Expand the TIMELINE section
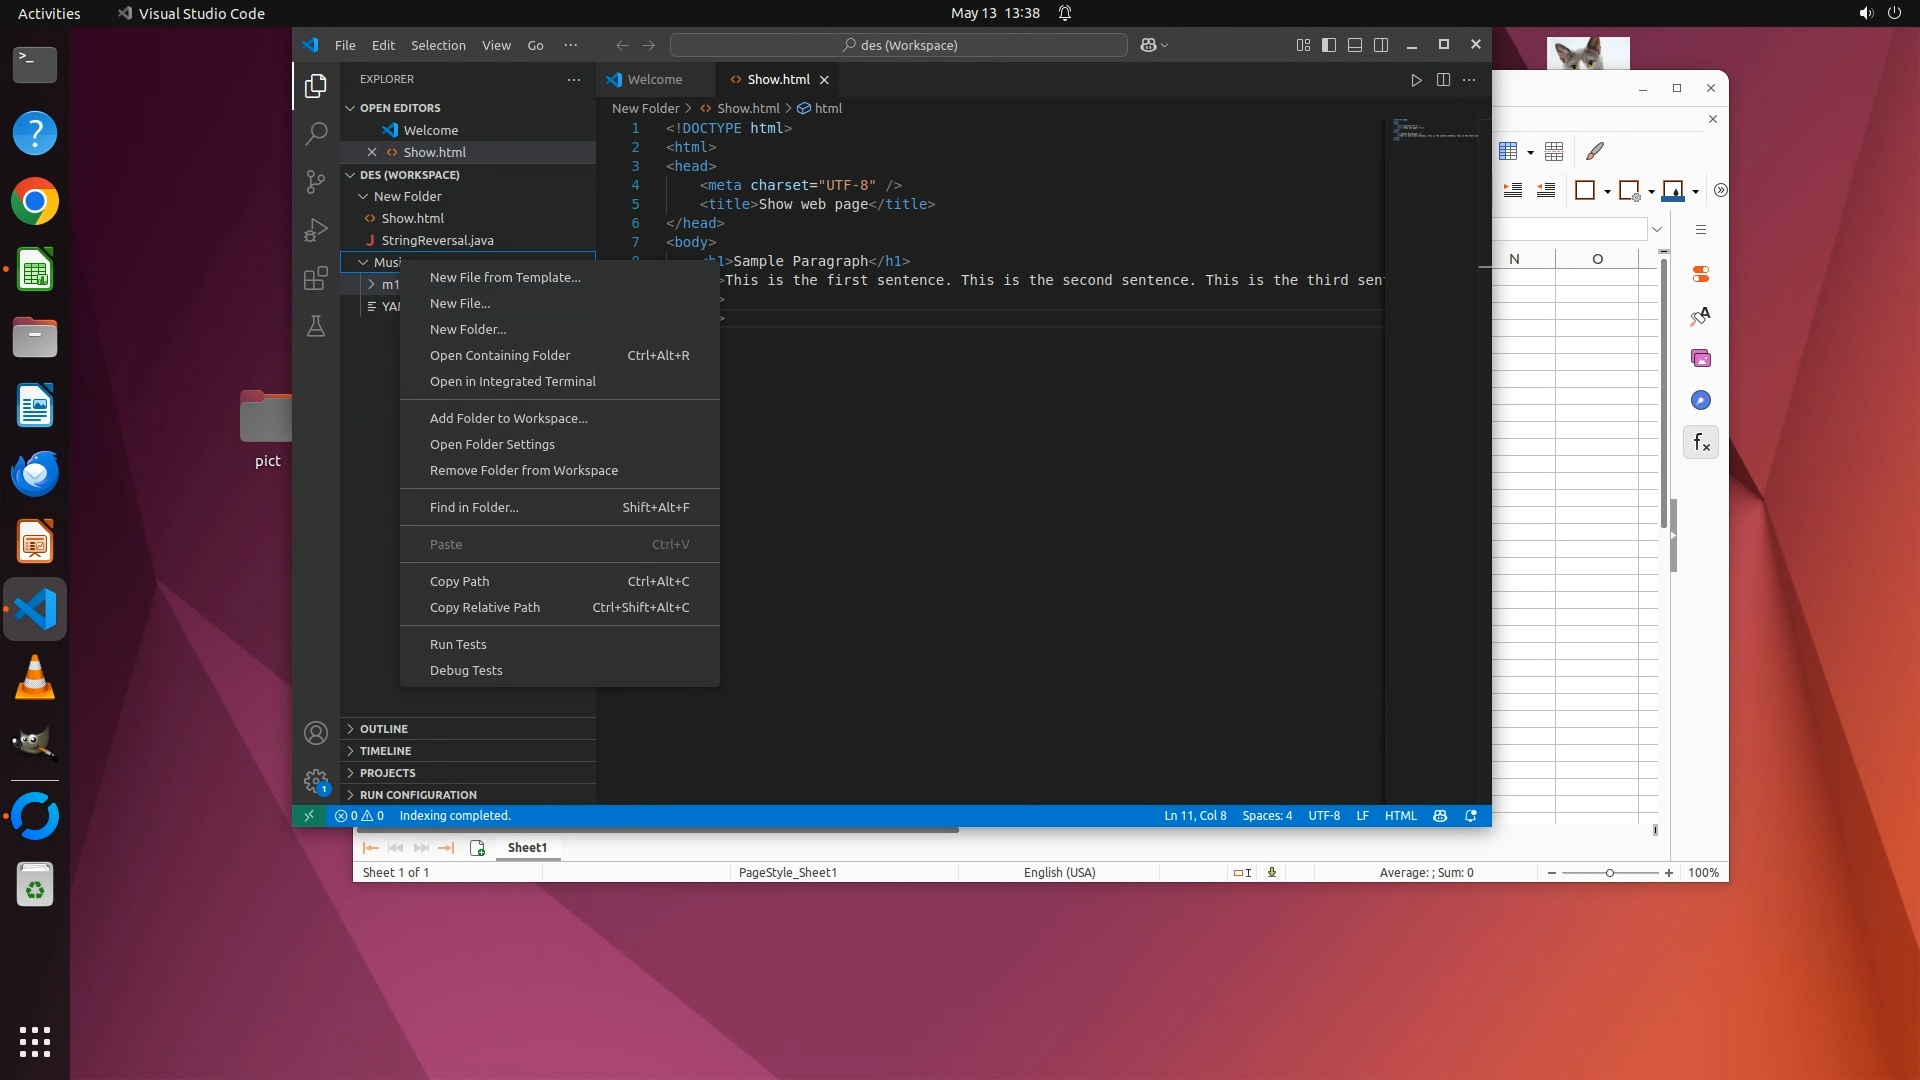 385,751
